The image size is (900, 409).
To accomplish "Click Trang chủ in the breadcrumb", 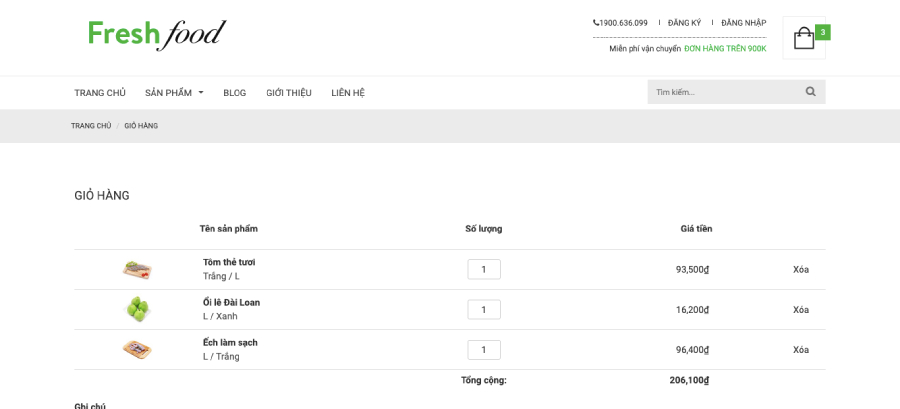I will (91, 126).
